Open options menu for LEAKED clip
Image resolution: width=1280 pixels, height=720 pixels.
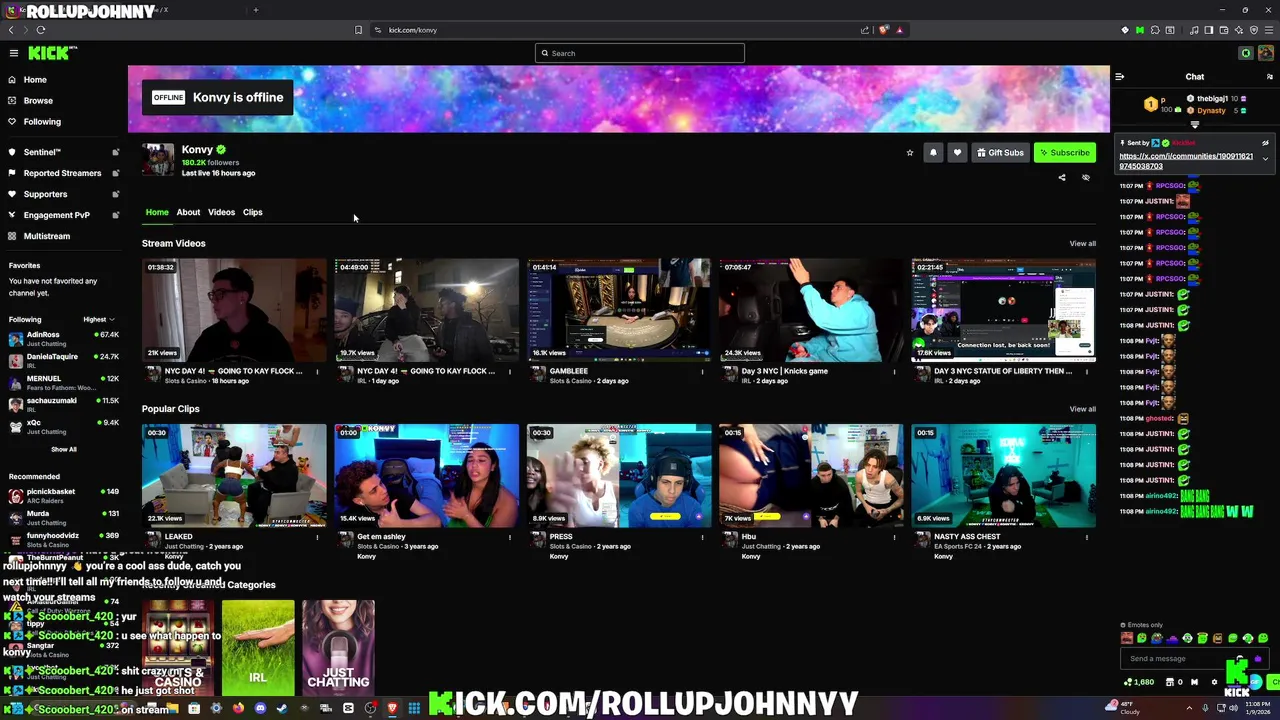click(x=317, y=537)
